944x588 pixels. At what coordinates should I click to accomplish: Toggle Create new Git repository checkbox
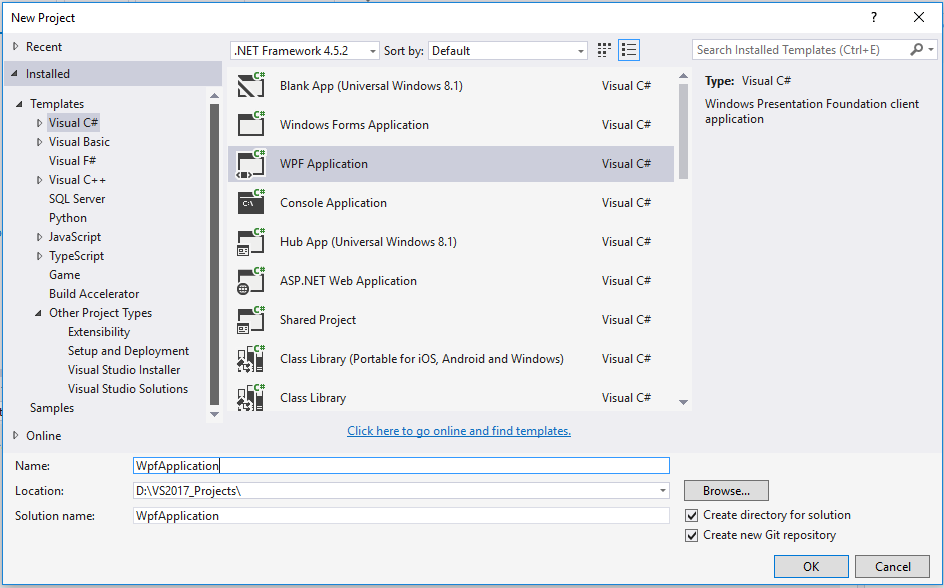tap(692, 535)
